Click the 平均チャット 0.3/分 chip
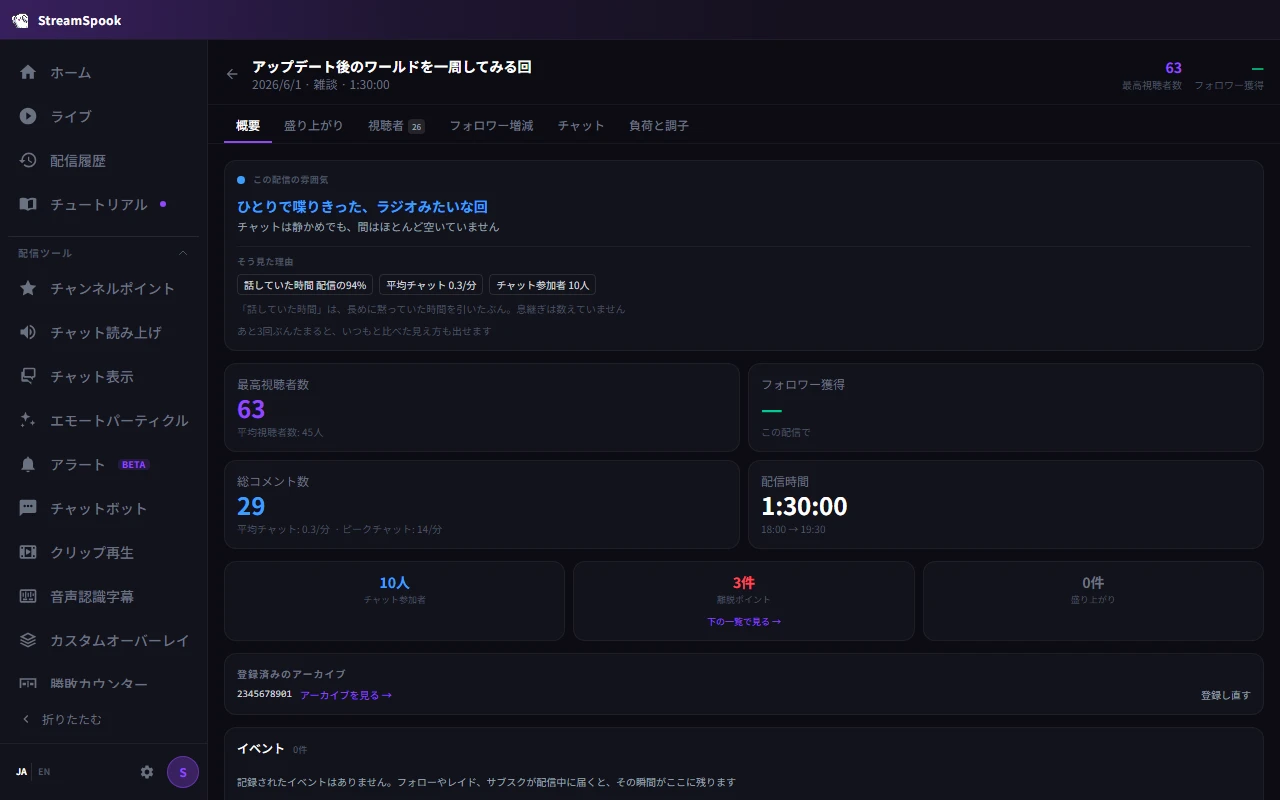Screen dimensions: 1280x800 point(431,285)
